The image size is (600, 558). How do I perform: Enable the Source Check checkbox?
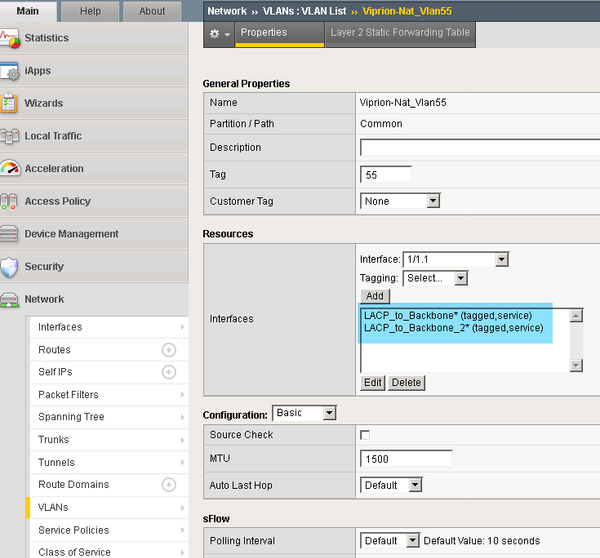click(365, 435)
